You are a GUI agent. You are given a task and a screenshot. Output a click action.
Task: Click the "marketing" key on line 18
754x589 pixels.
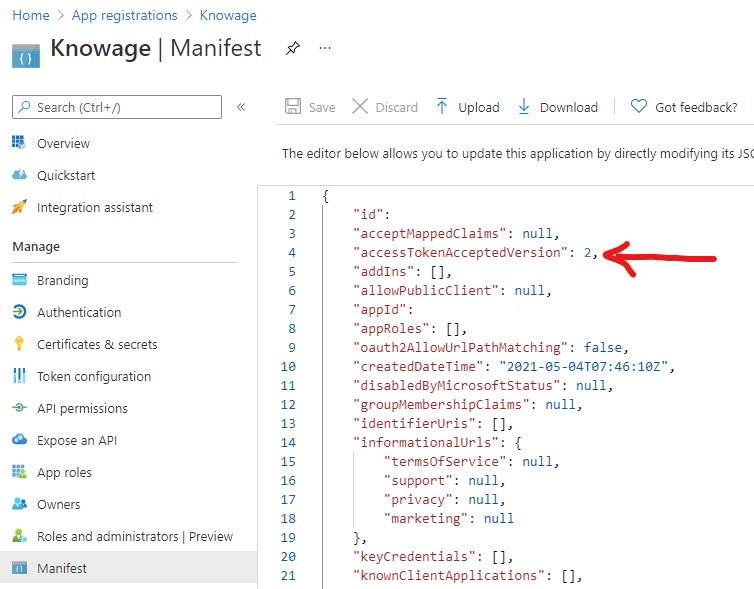(x=426, y=518)
